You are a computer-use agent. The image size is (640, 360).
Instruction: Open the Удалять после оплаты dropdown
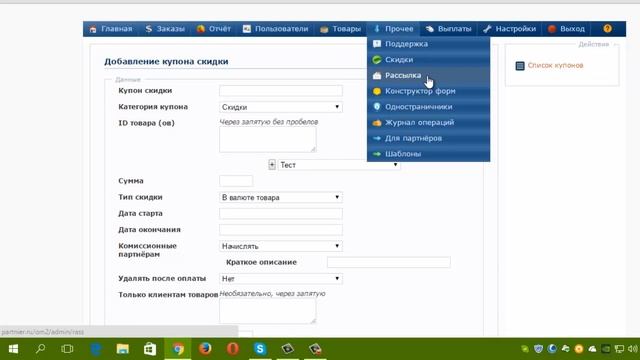tap(281, 279)
